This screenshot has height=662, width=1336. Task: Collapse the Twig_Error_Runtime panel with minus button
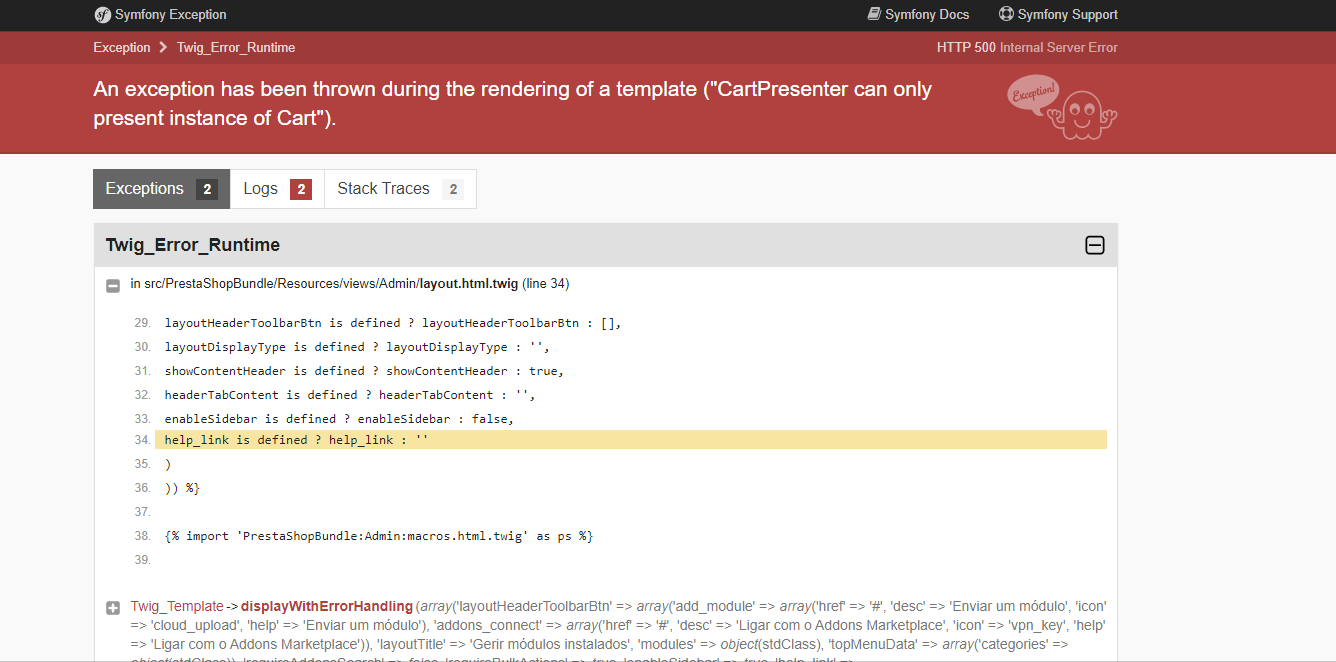pyautogui.click(x=1095, y=245)
